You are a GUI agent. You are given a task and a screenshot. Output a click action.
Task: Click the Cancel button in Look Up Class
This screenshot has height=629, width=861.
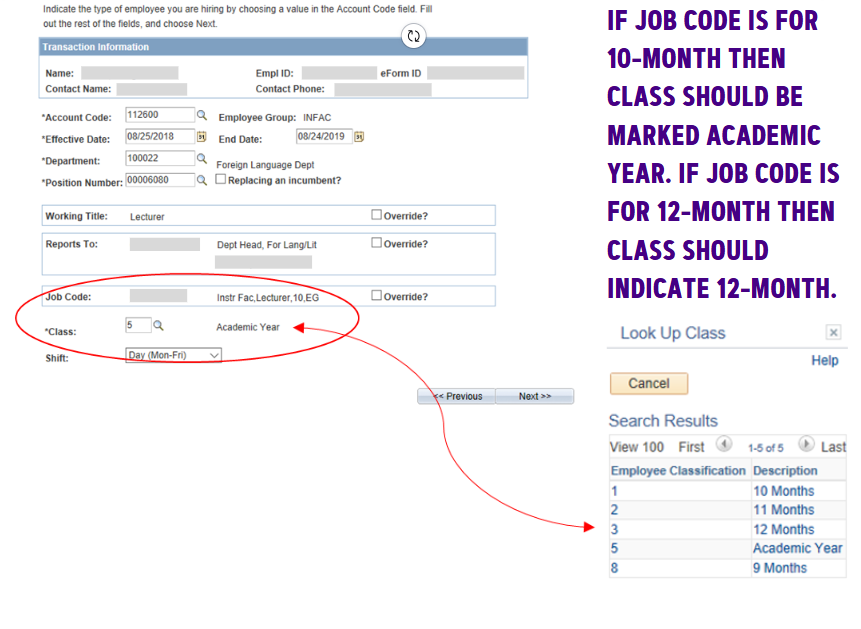(x=648, y=383)
